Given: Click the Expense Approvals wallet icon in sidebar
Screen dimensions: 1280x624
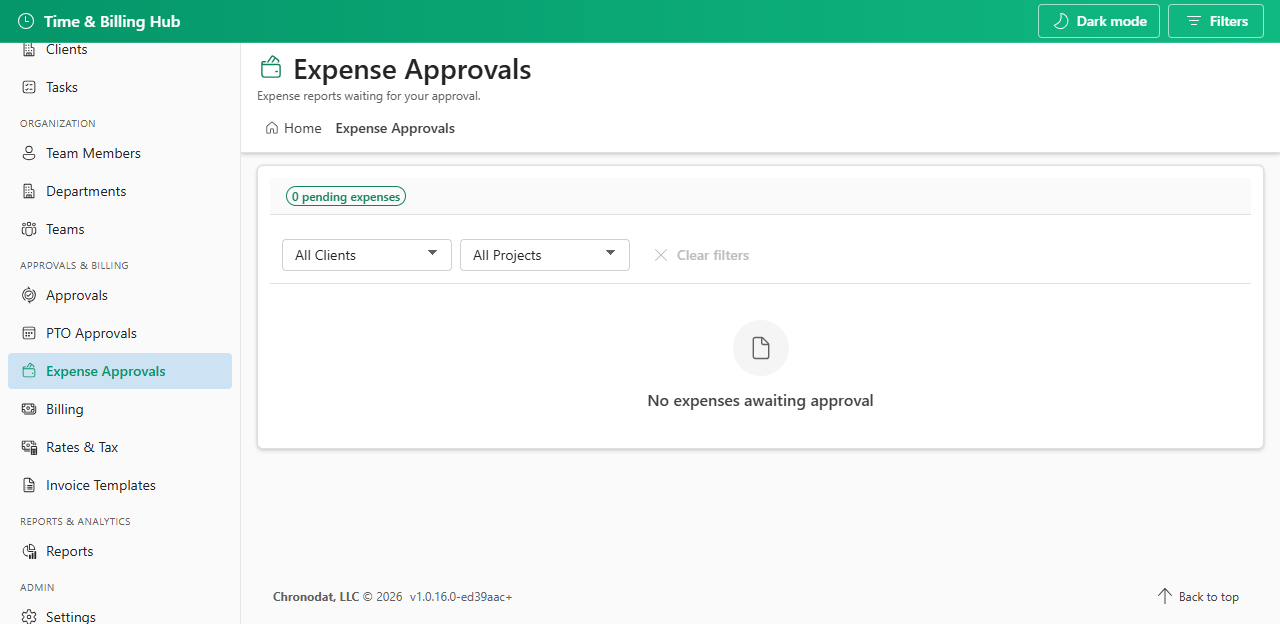Looking at the screenshot, I should 29,371.
